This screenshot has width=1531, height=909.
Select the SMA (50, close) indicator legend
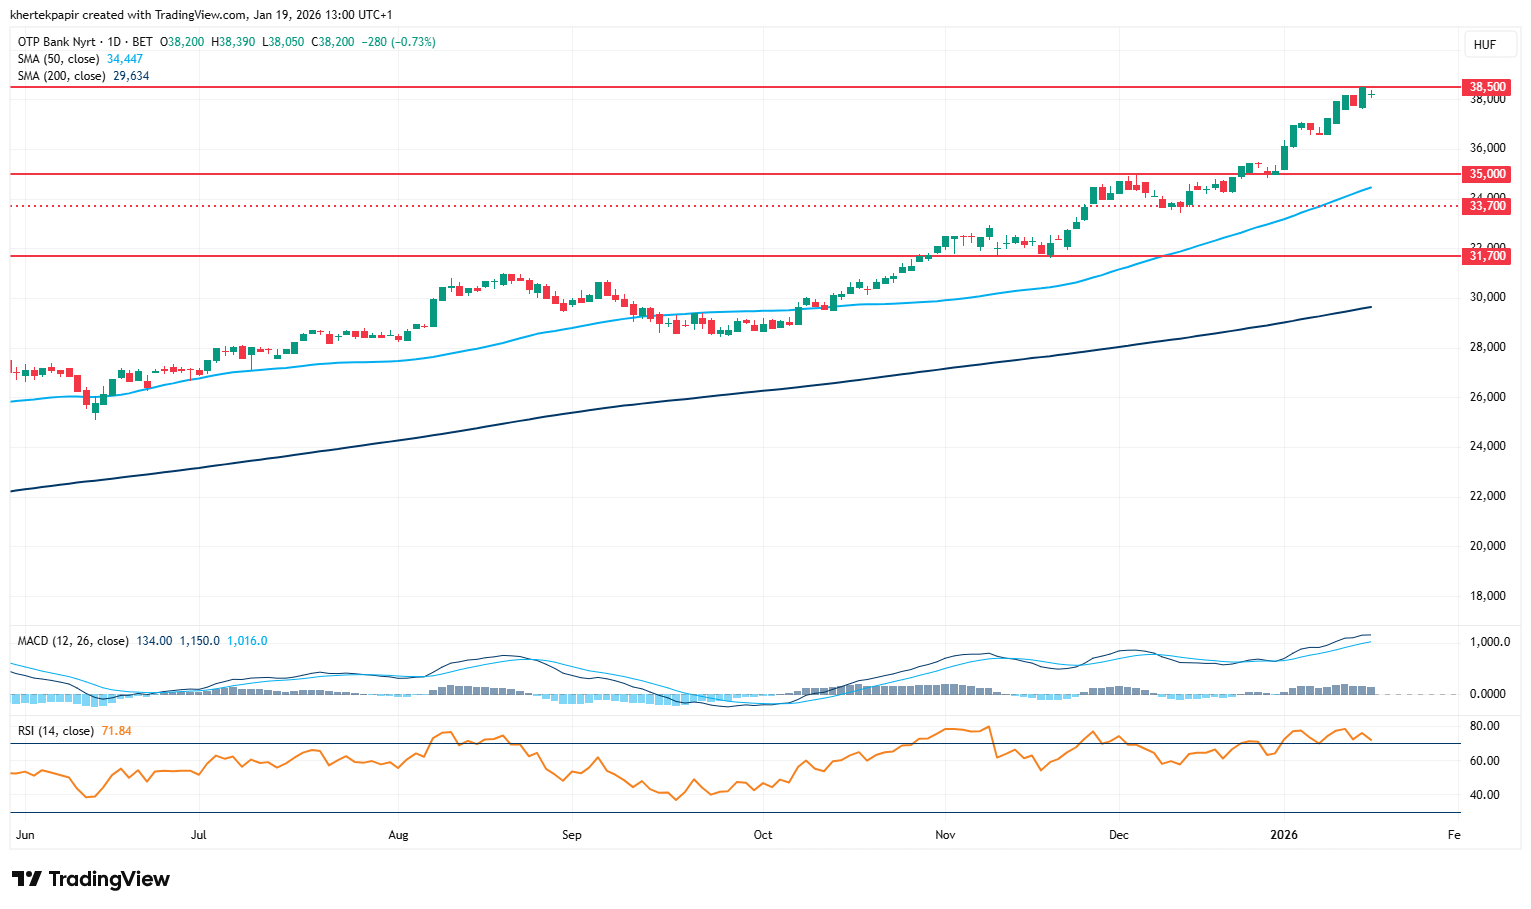pos(58,59)
